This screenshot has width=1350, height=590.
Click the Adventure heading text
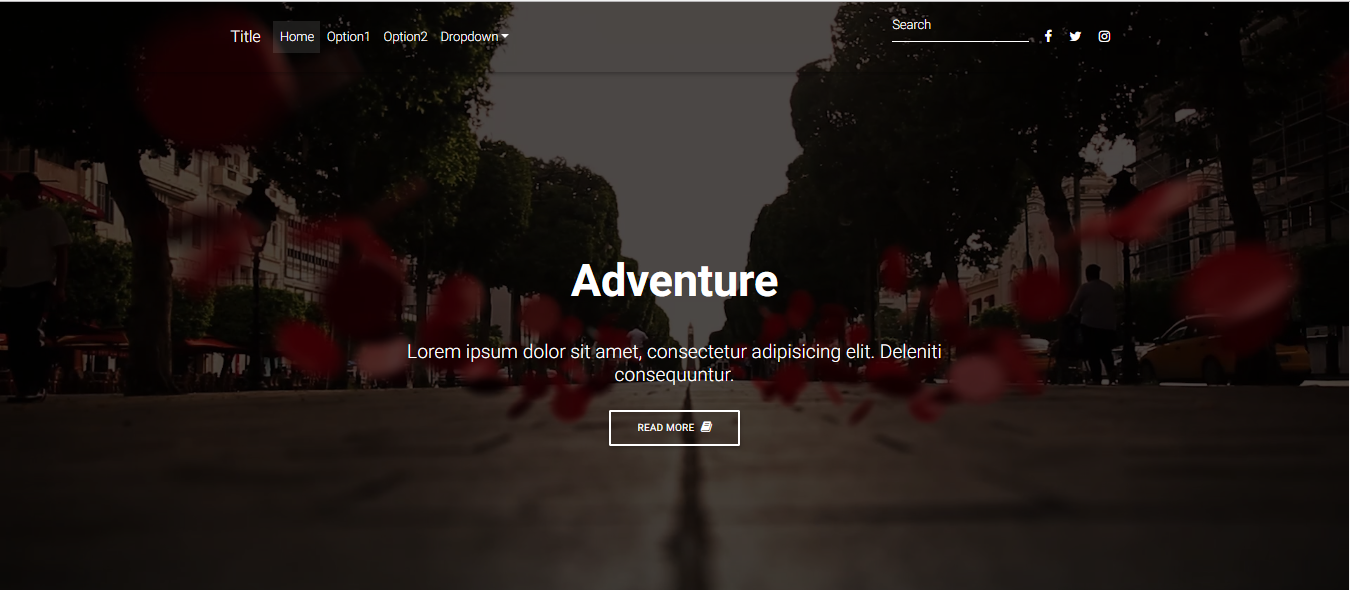[674, 280]
